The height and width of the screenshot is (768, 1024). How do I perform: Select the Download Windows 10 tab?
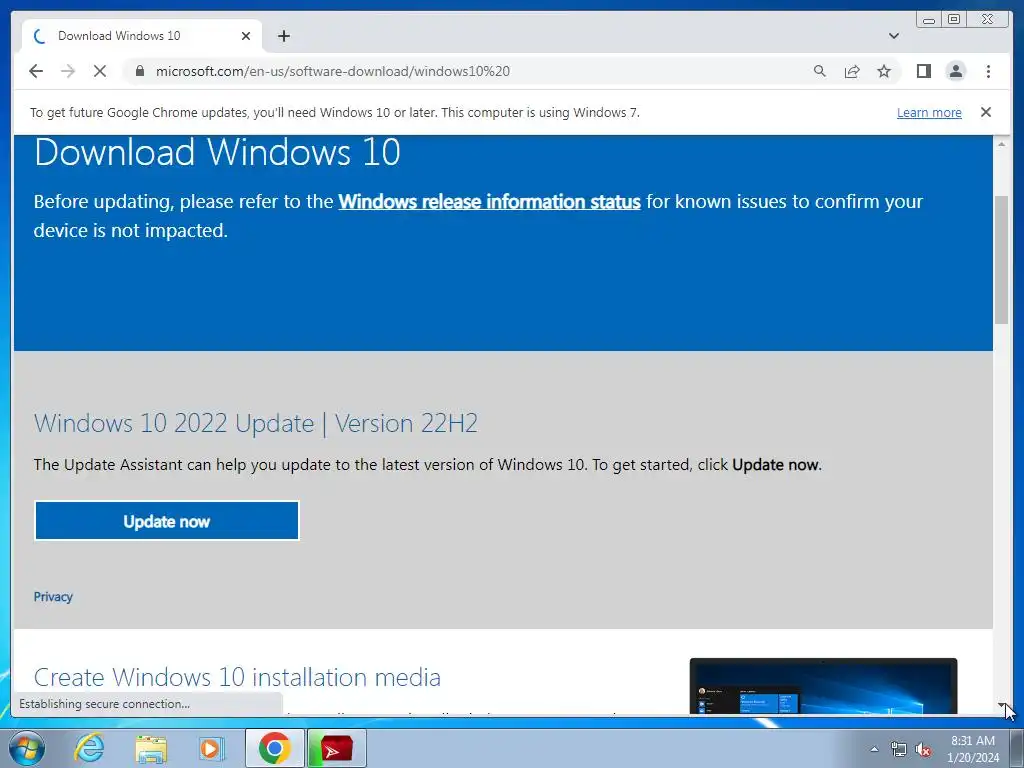coord(142,36)
